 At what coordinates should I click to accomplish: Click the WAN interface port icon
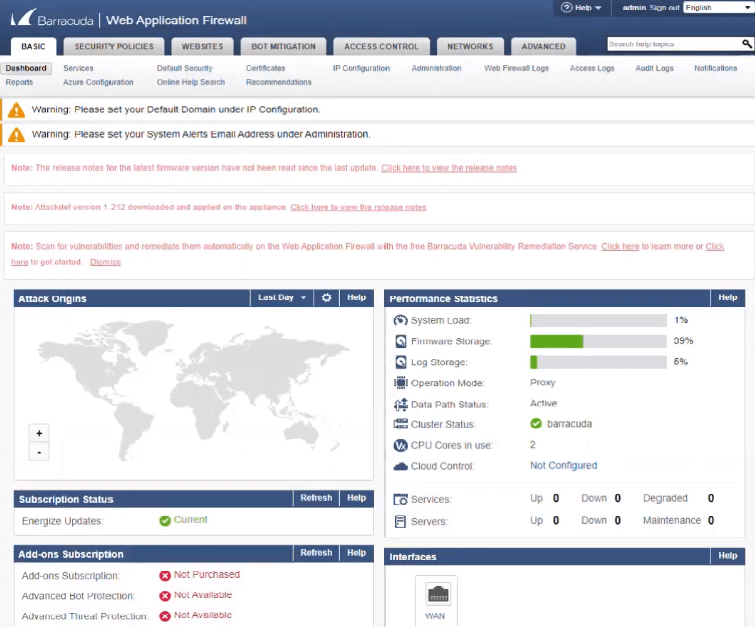pyautogui.click(x=438, y=594)
